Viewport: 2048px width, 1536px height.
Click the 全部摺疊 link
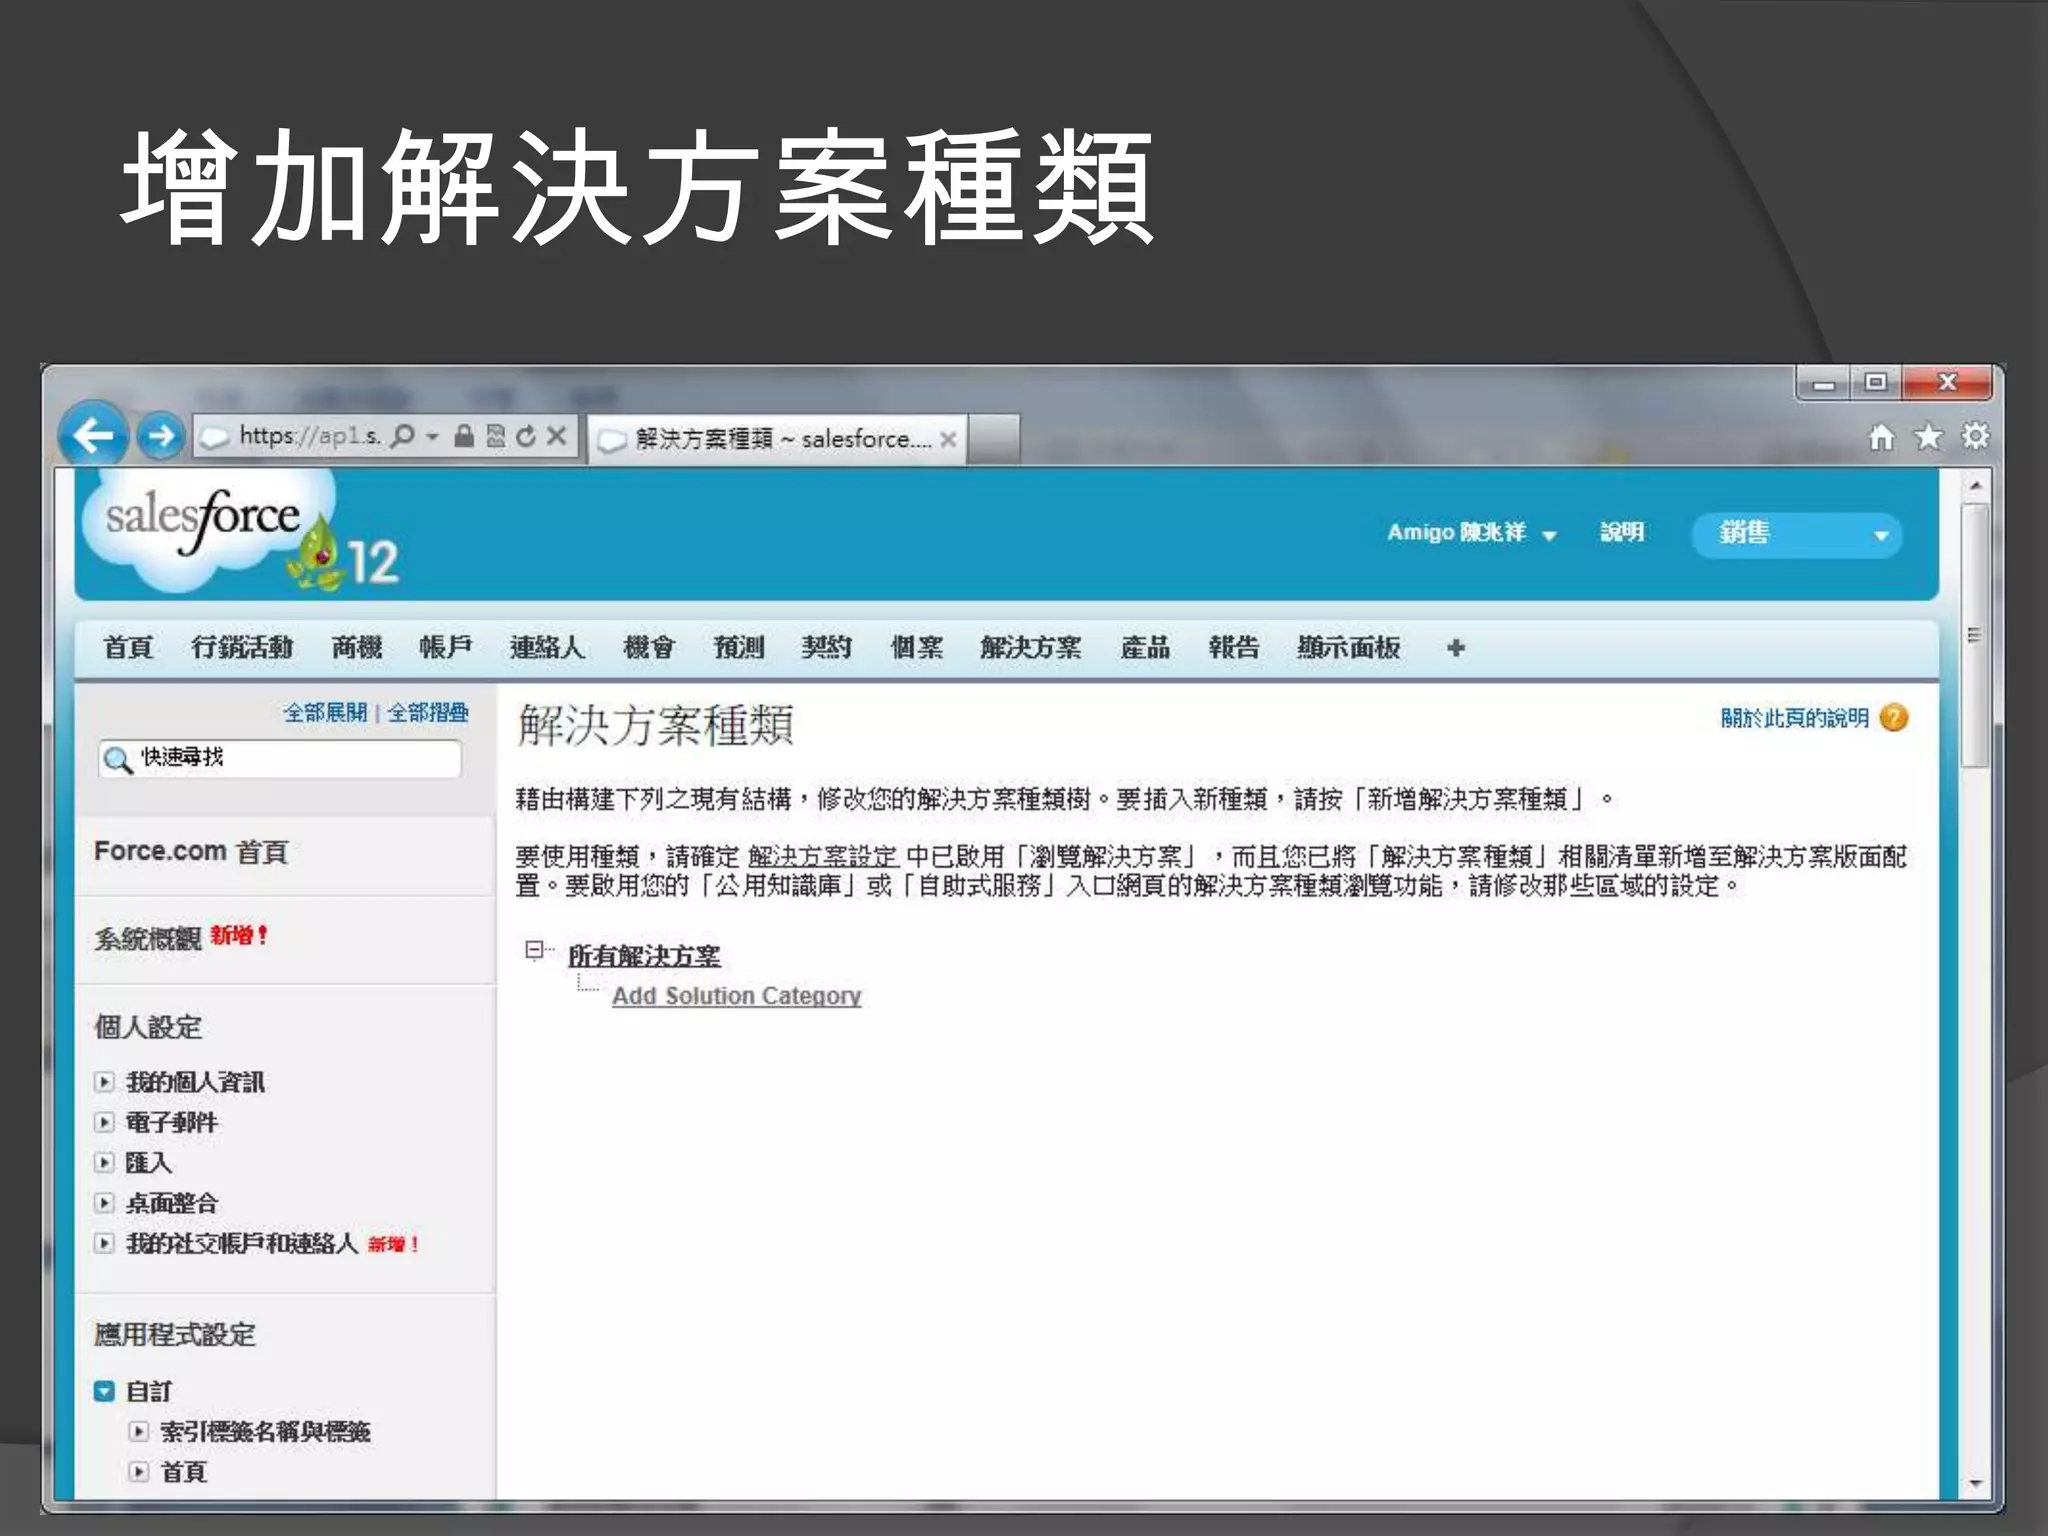click(427, 713)
